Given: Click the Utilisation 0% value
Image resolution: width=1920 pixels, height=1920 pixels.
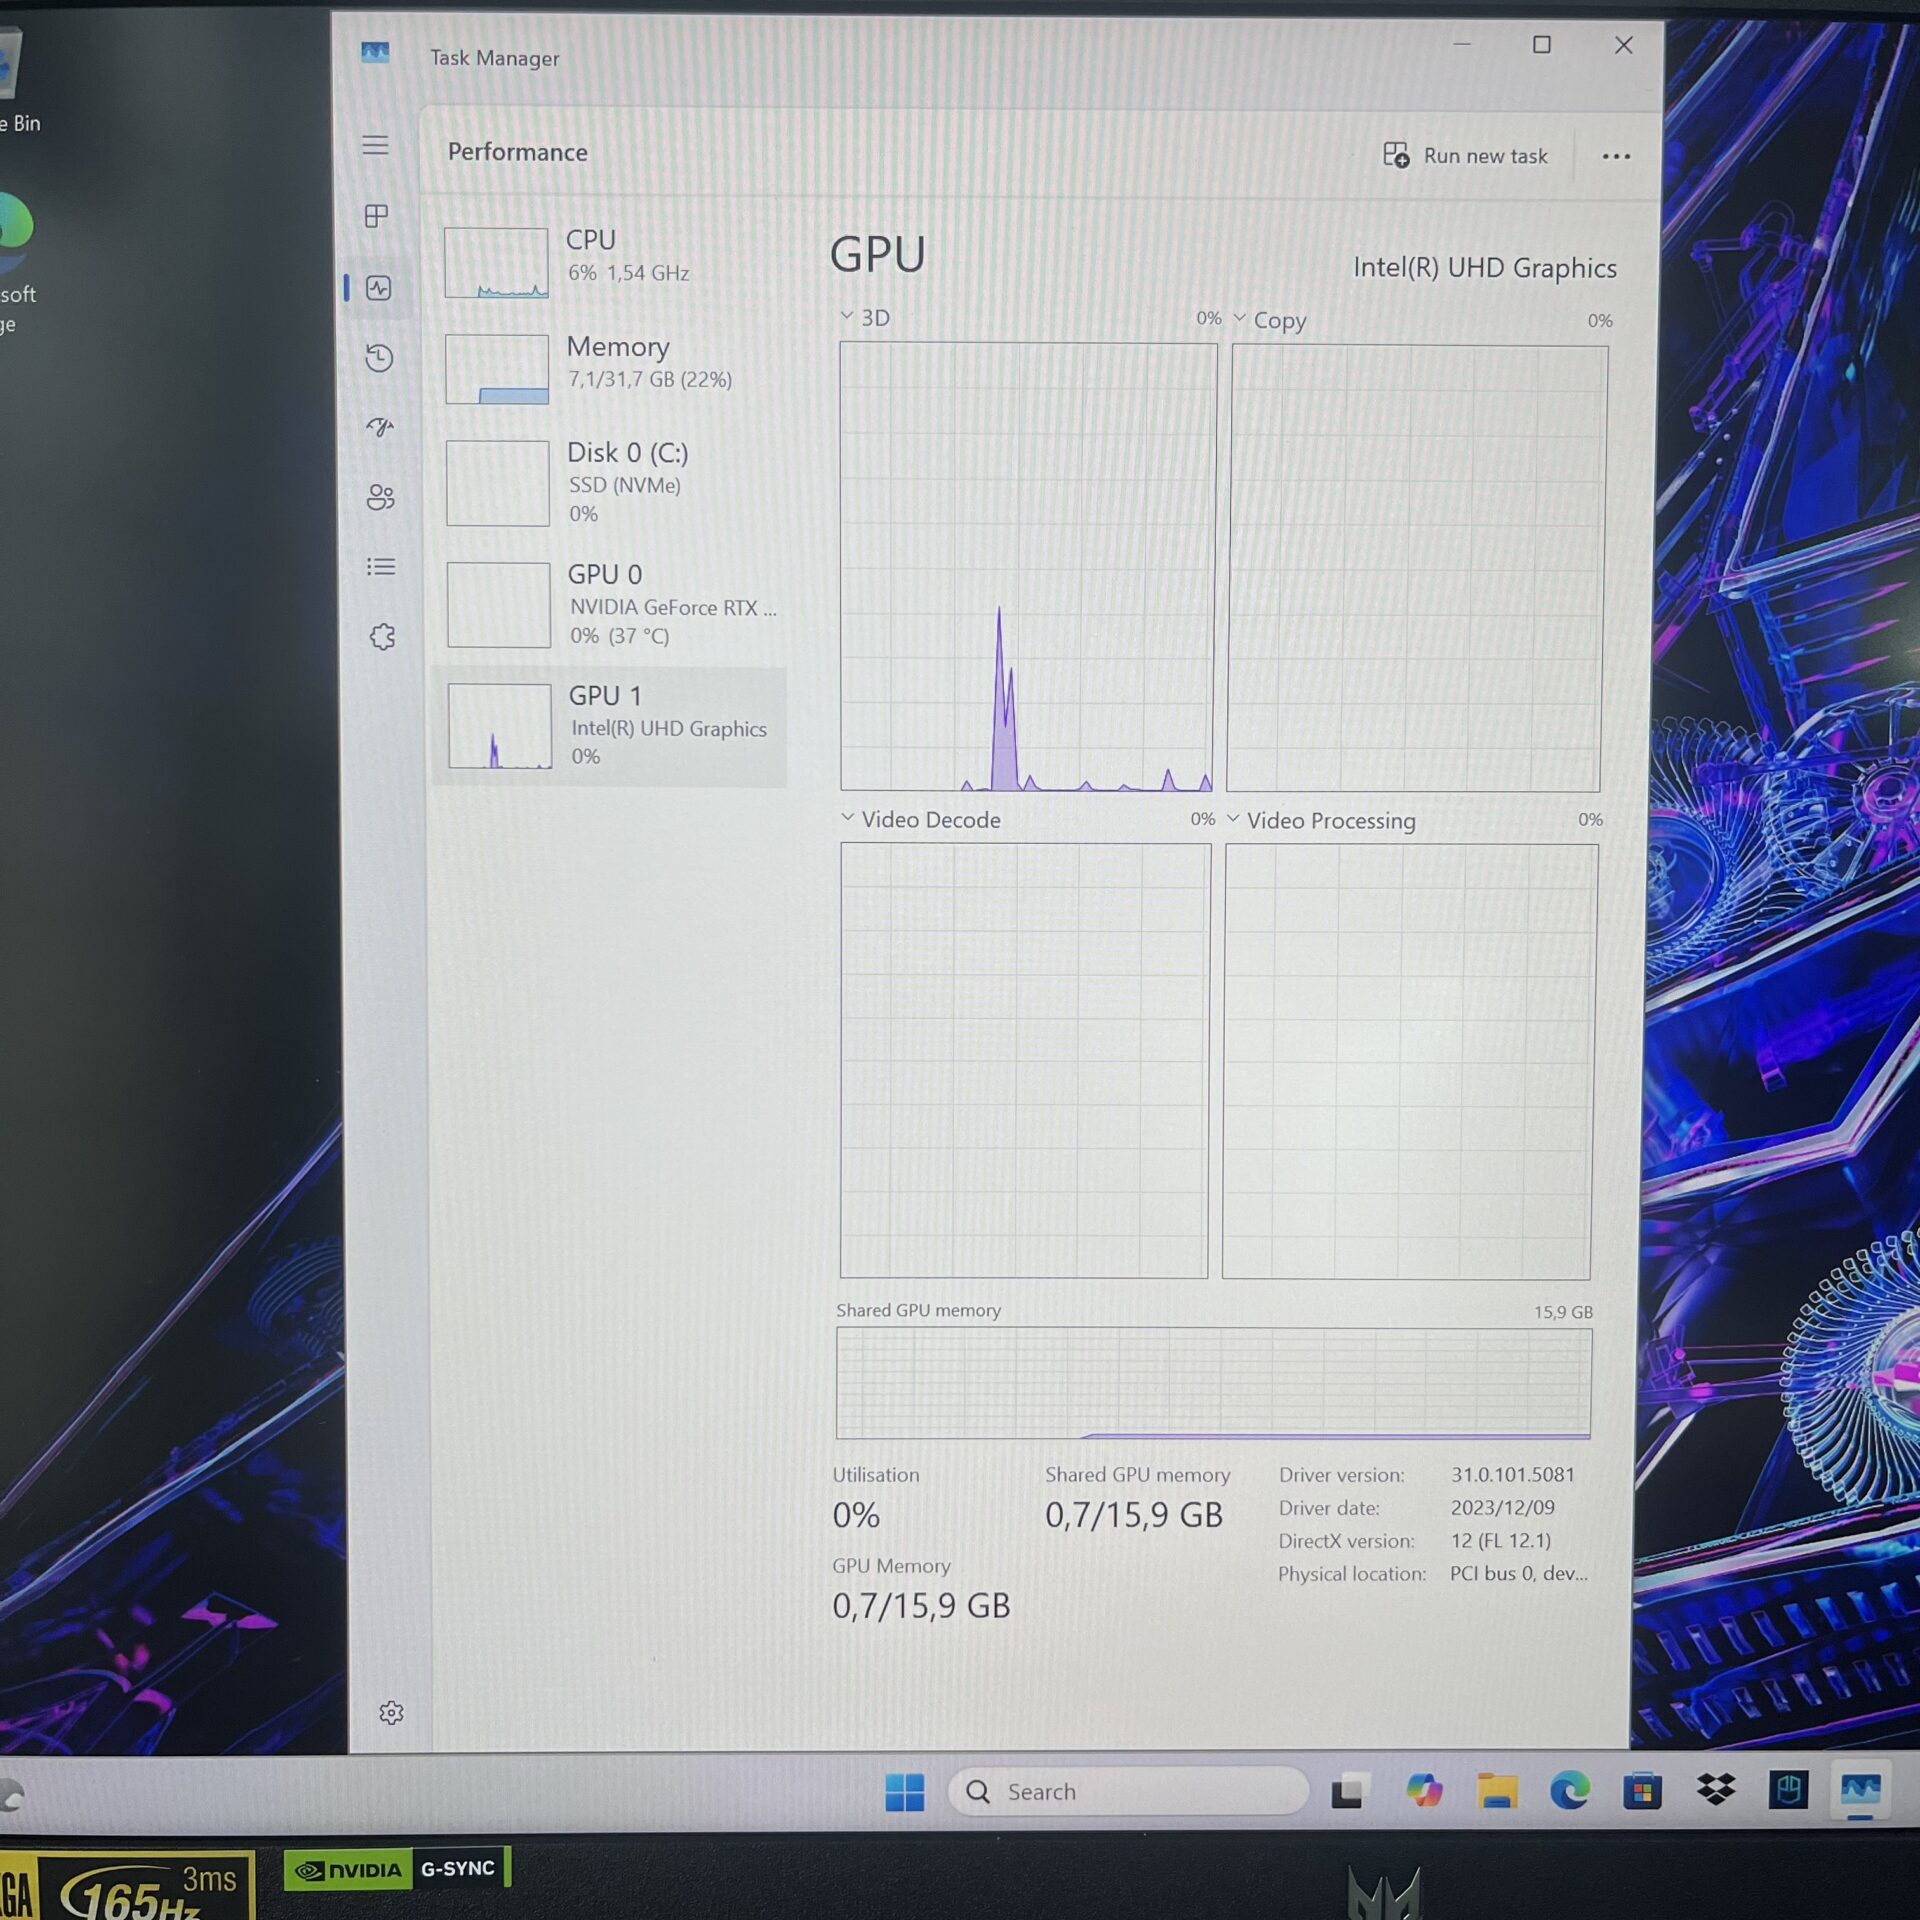Looking at the screenshot, I should coord(856,1515).
